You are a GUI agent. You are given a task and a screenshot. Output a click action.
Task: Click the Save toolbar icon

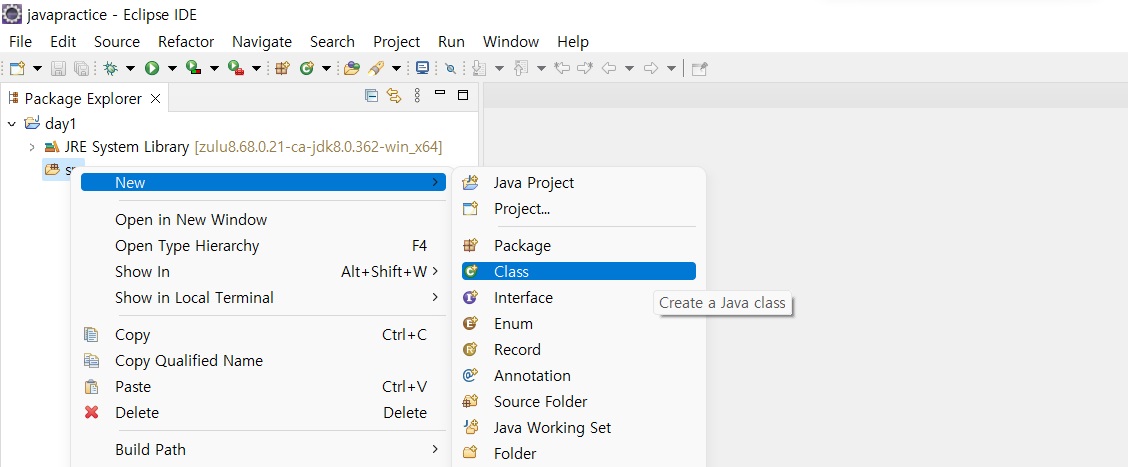pyautogui.click(x=59, y=68)
